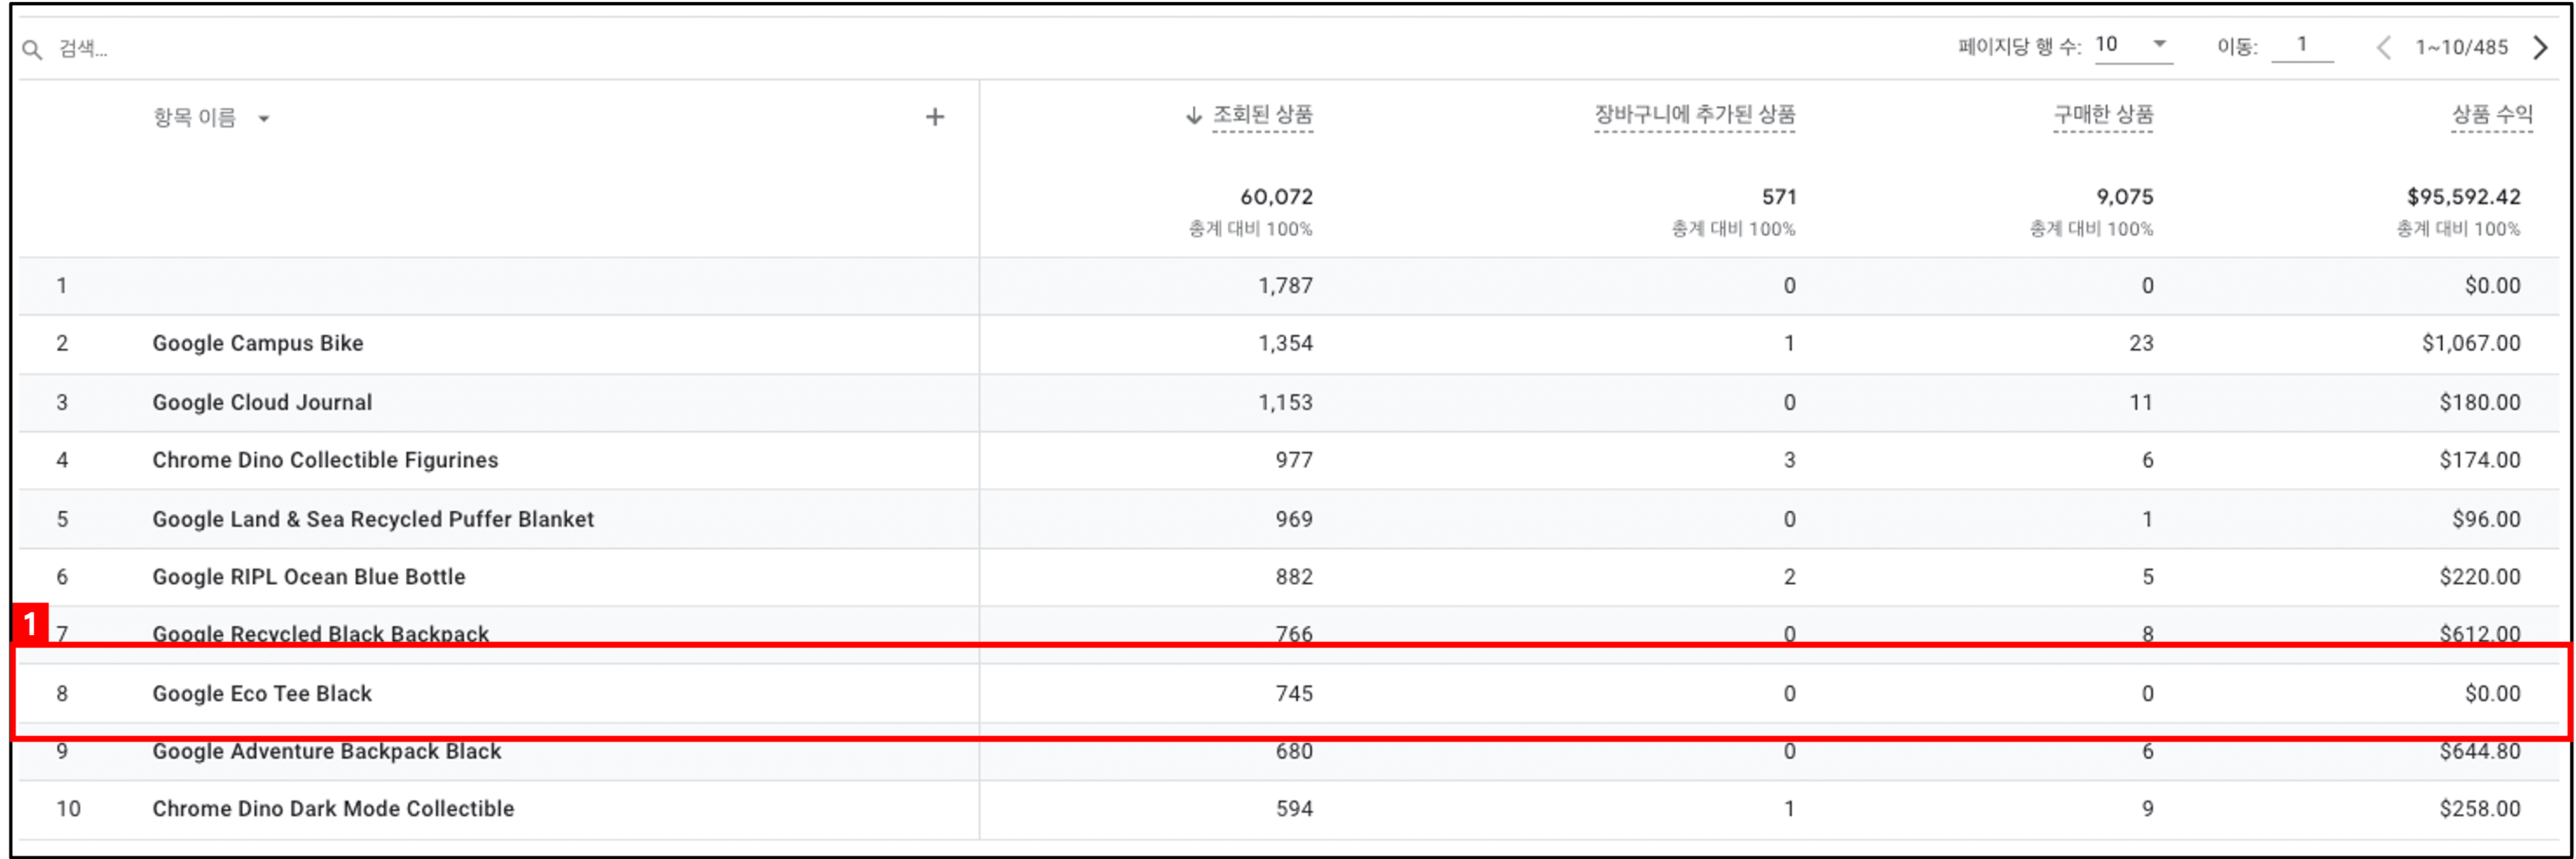This screenshot has width=2576, height=859.
Task: Click the 이동 page number field
Action: [x=2301, y=45]
